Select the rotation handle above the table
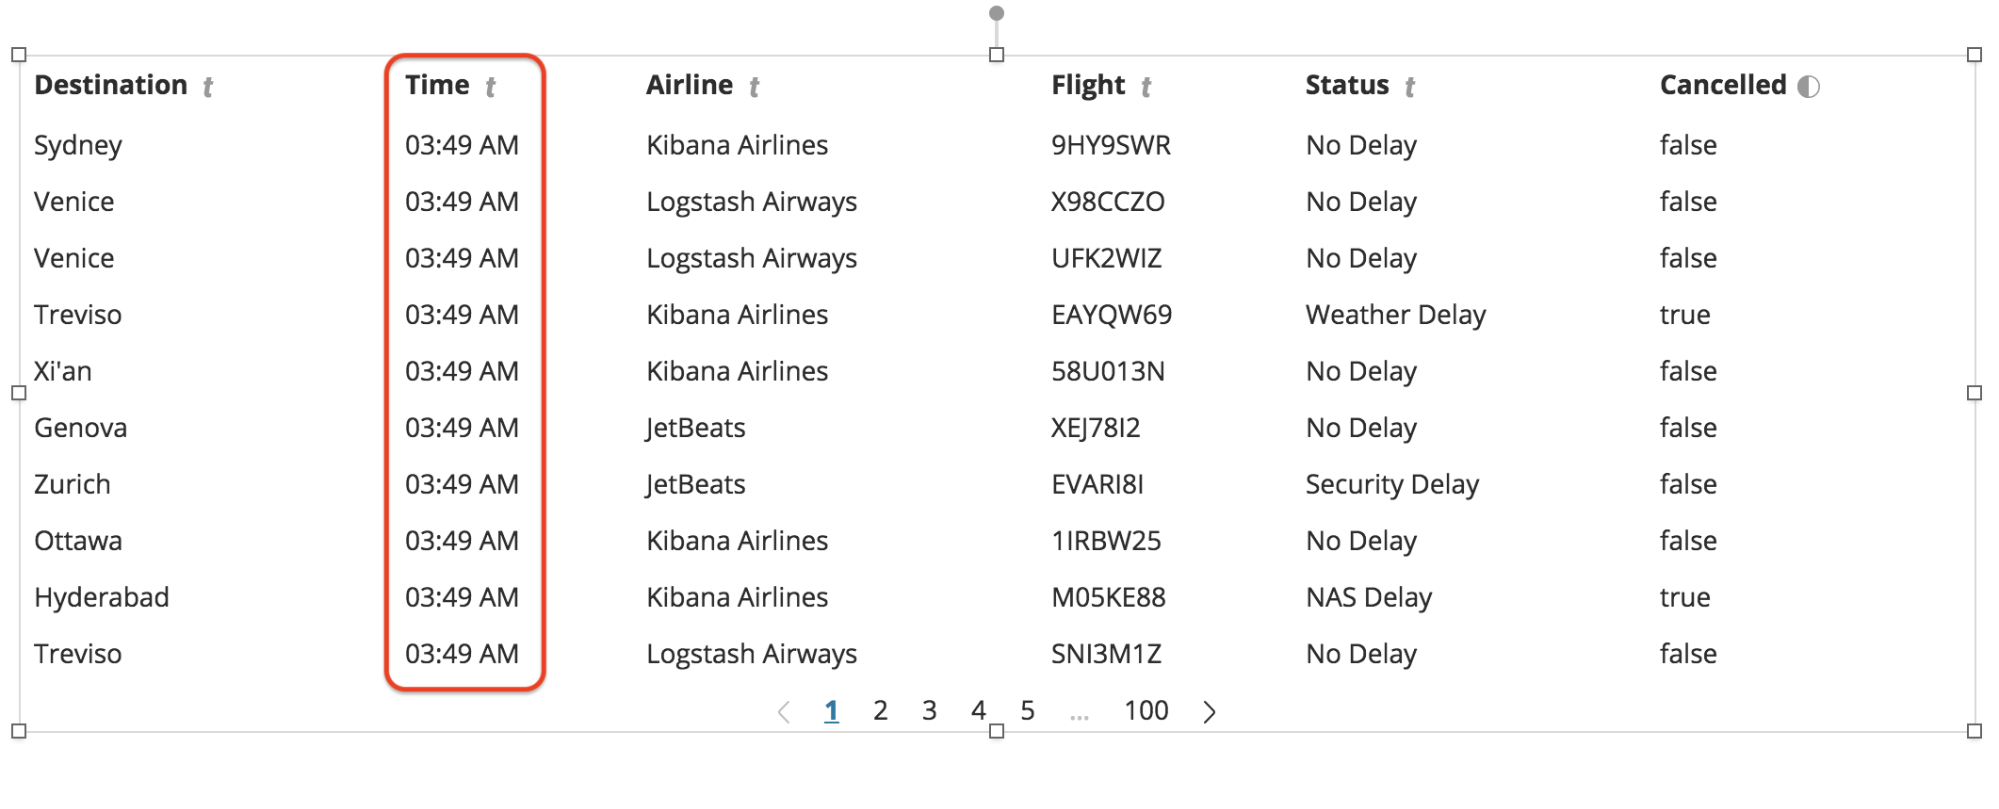This screenshot has height=809, width=1999. click(x=996, y=13)
